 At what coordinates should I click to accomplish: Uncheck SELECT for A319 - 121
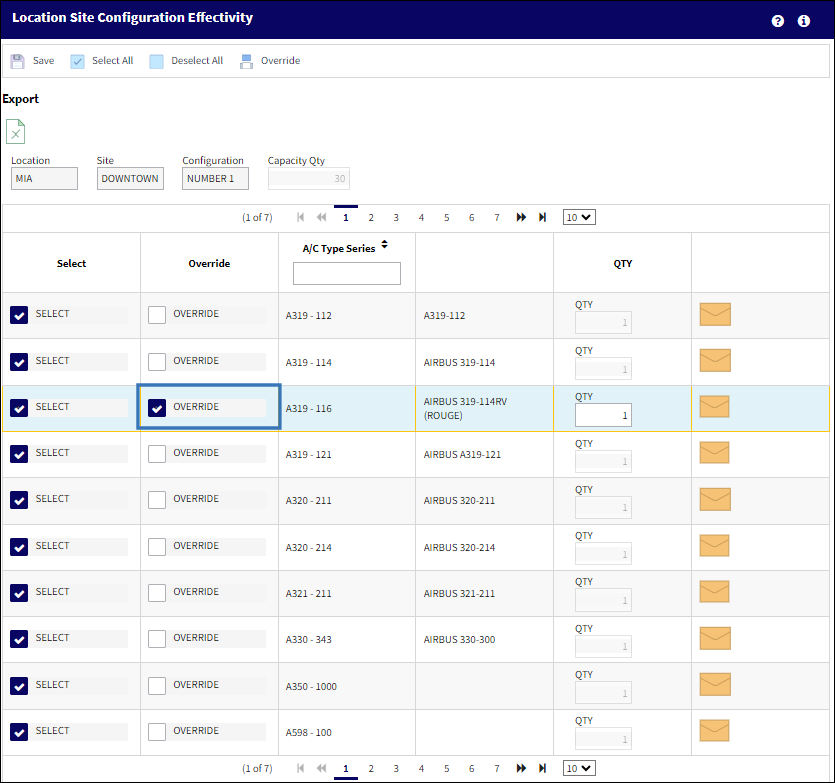coord(19,454)
